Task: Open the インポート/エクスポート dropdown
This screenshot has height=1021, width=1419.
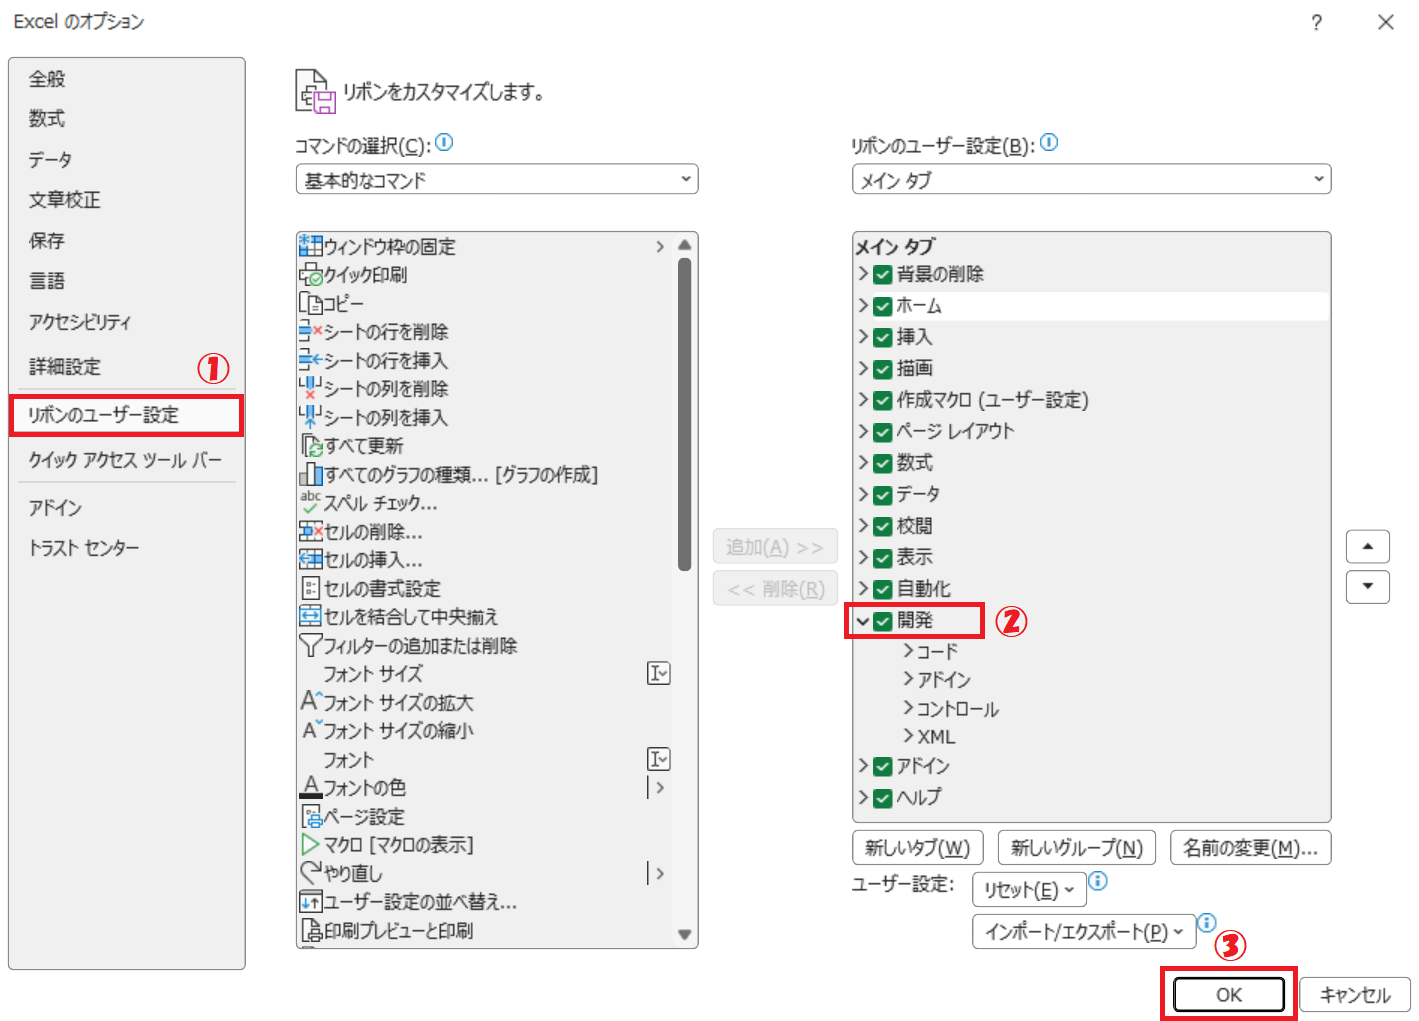Action: pos(1084,931)
